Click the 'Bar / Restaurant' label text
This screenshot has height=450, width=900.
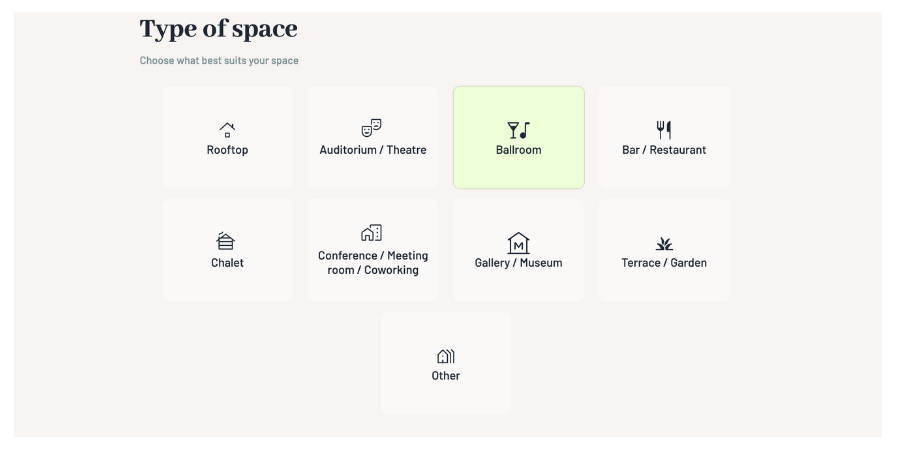(664, 150)
